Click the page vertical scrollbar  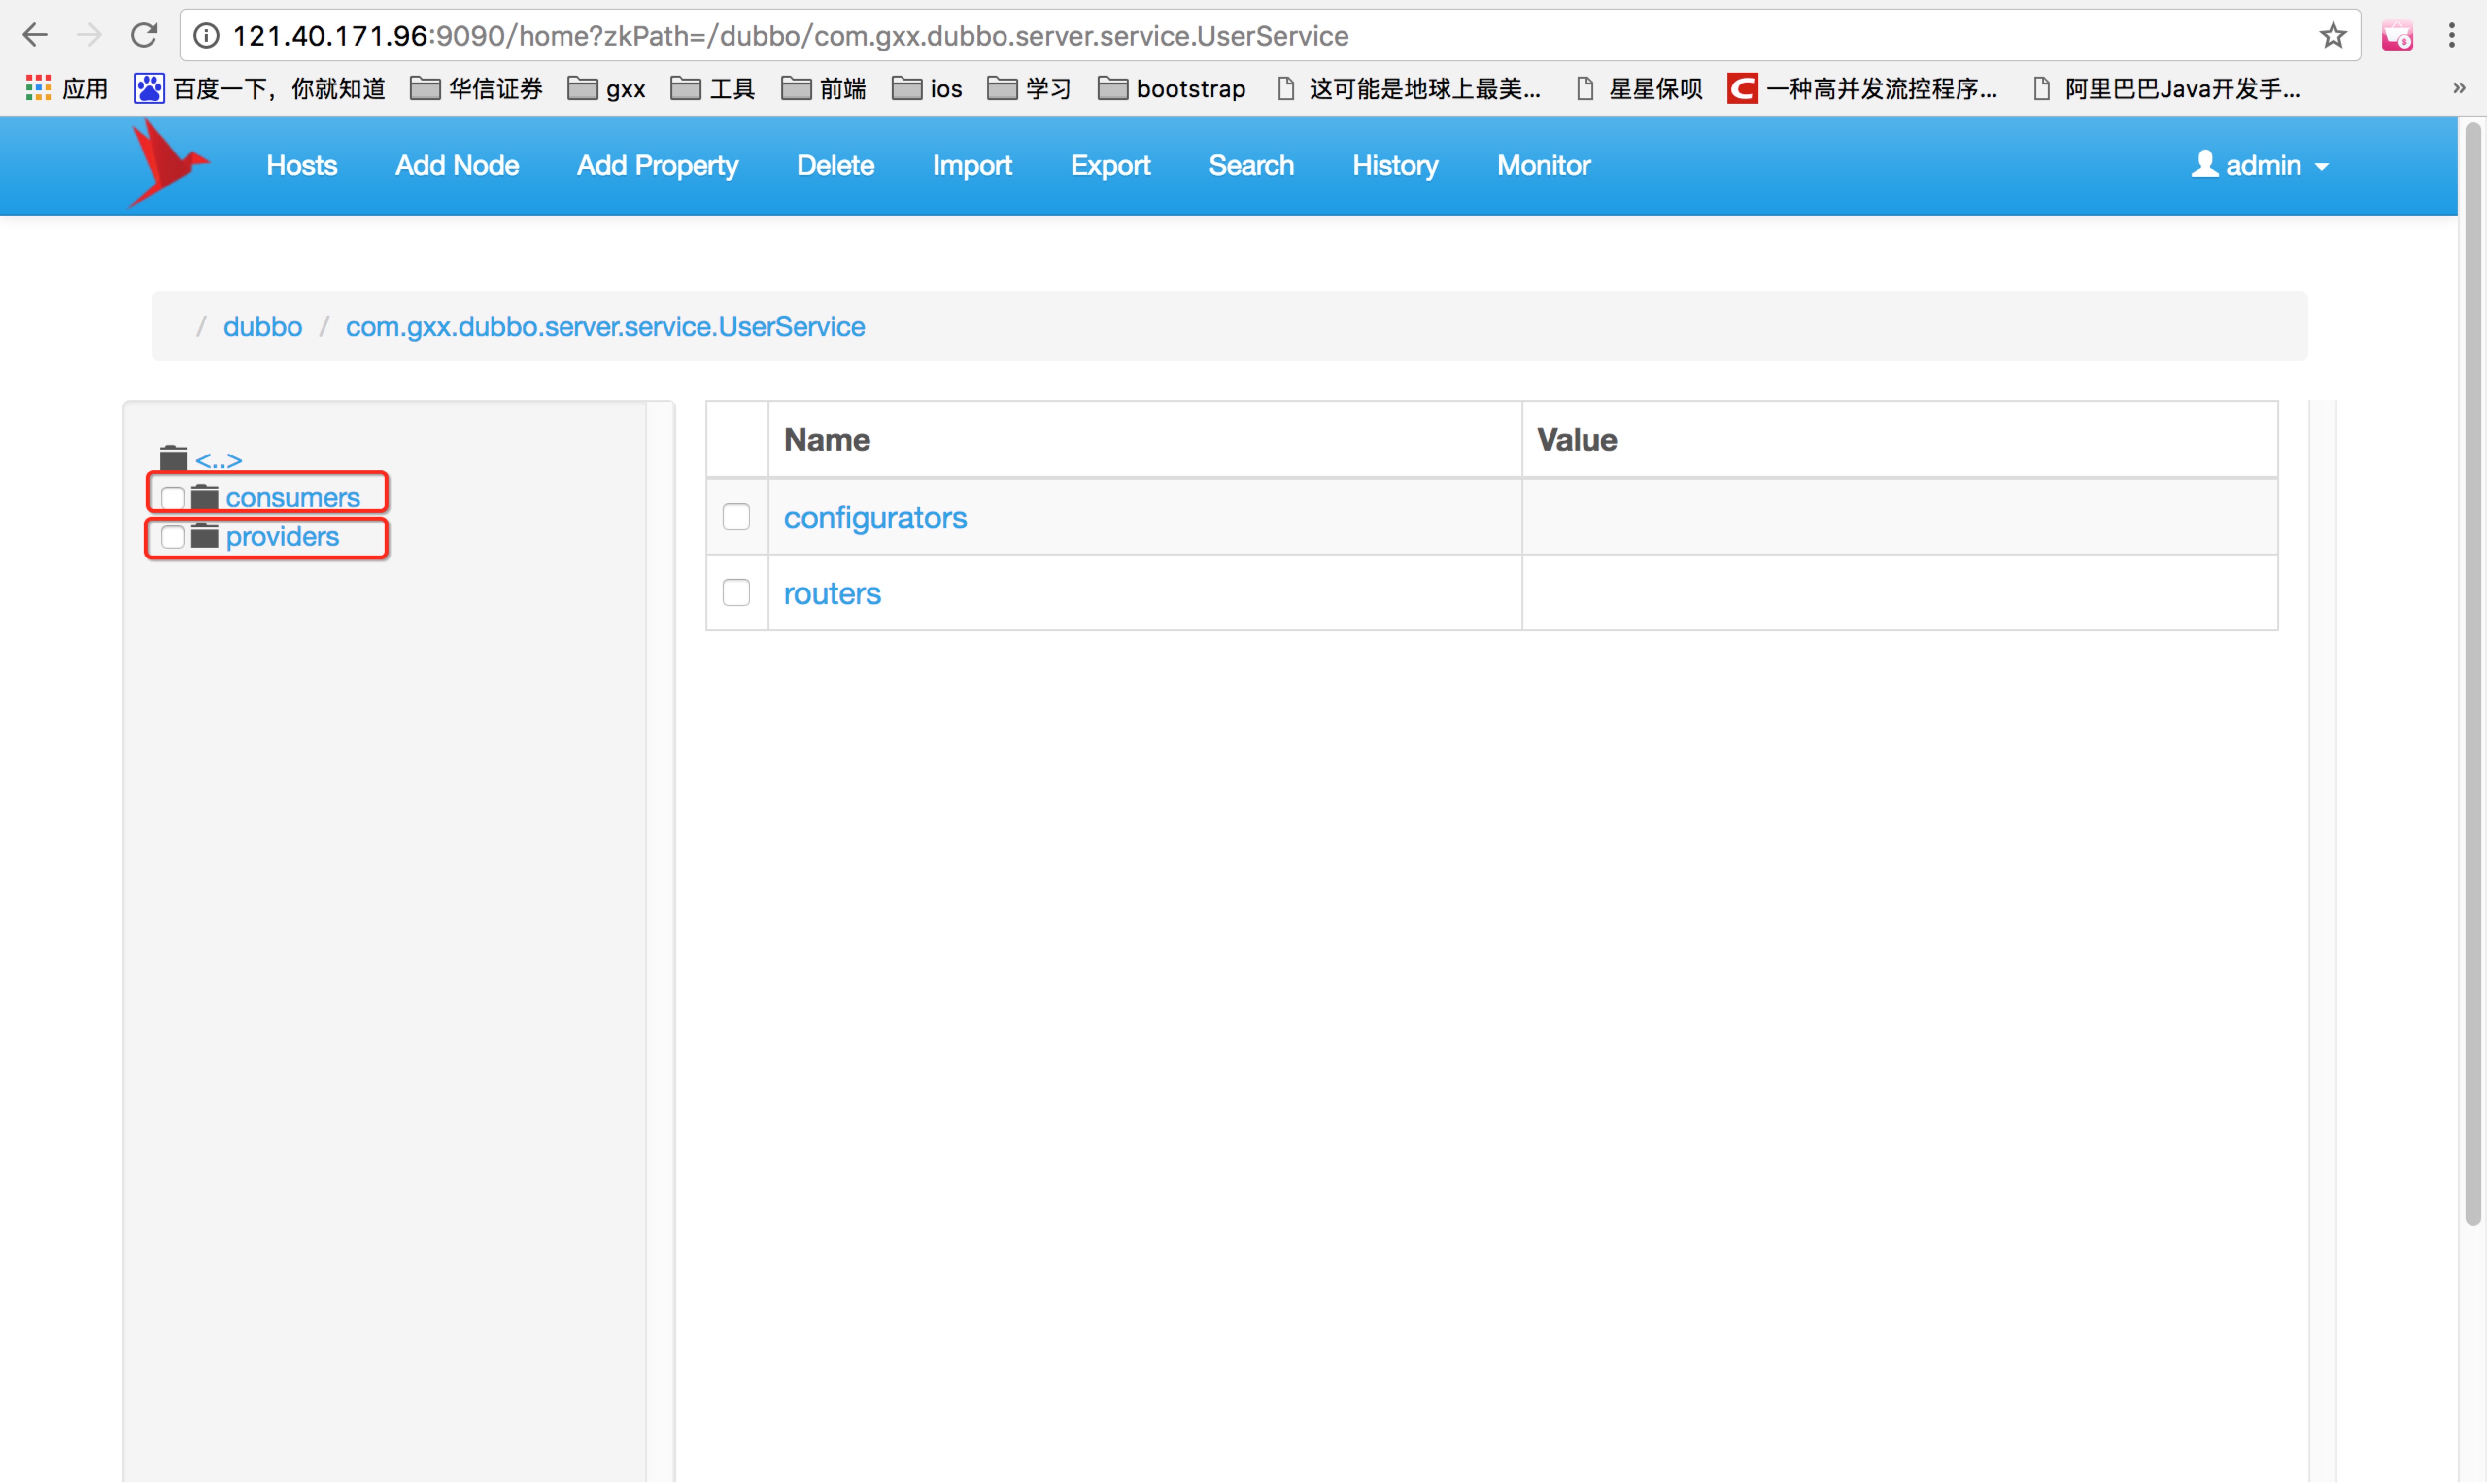(x=2472, y=675)
